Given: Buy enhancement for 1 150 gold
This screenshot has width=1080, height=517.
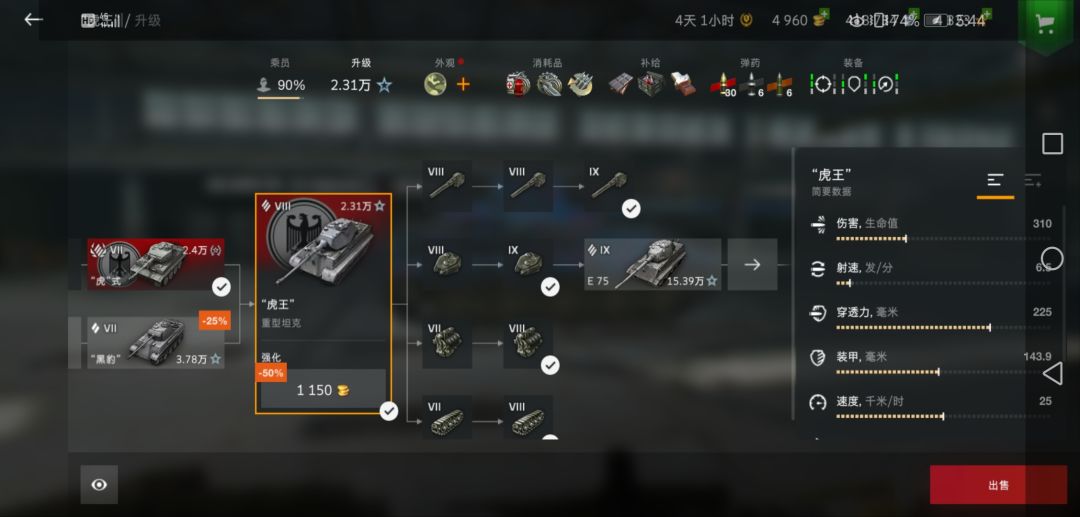Looking at the screenshot, I should (323, 390).
